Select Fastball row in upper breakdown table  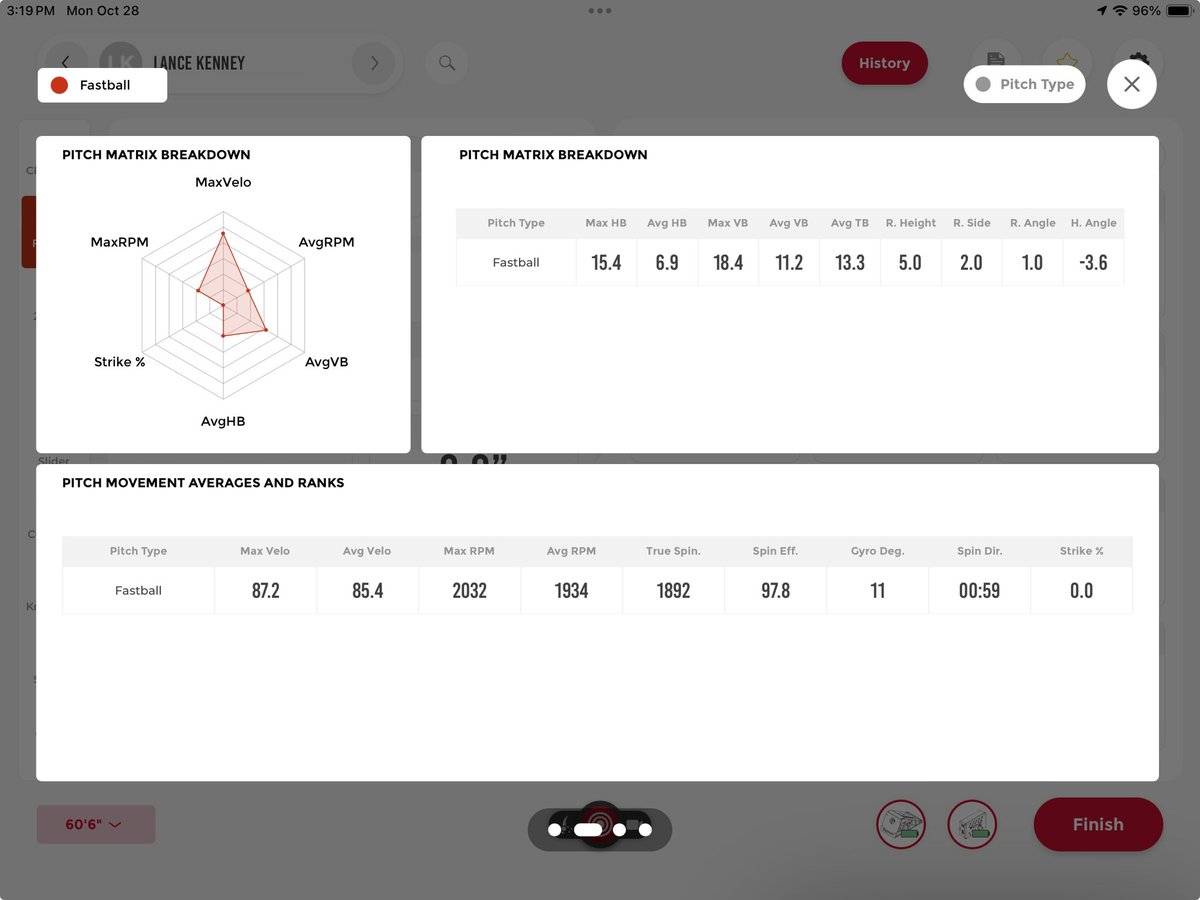tap(790, 262)
